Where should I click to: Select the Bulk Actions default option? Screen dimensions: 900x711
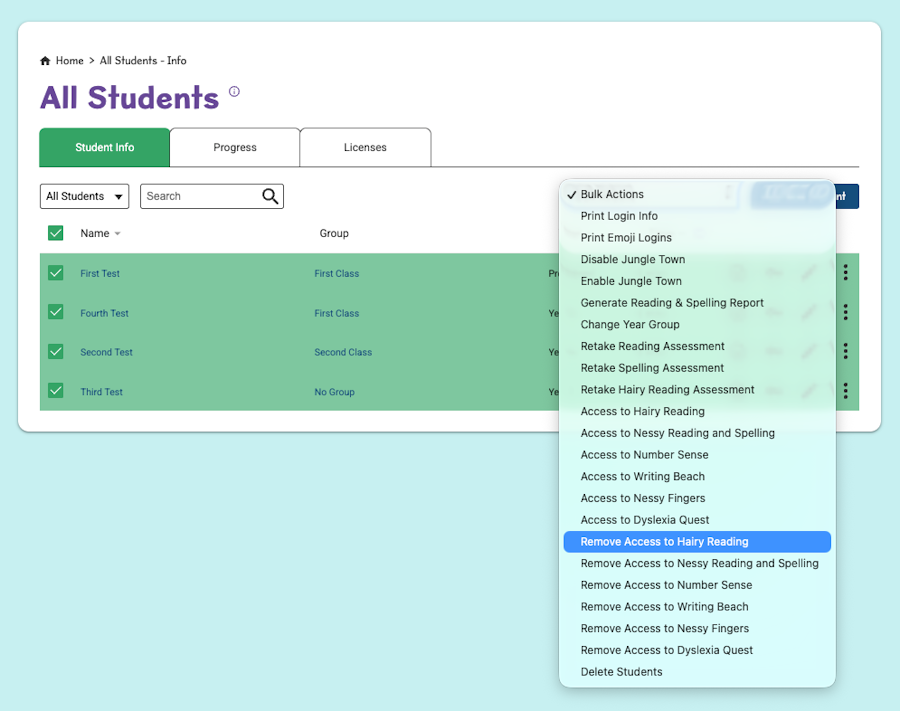click(697, 194)
